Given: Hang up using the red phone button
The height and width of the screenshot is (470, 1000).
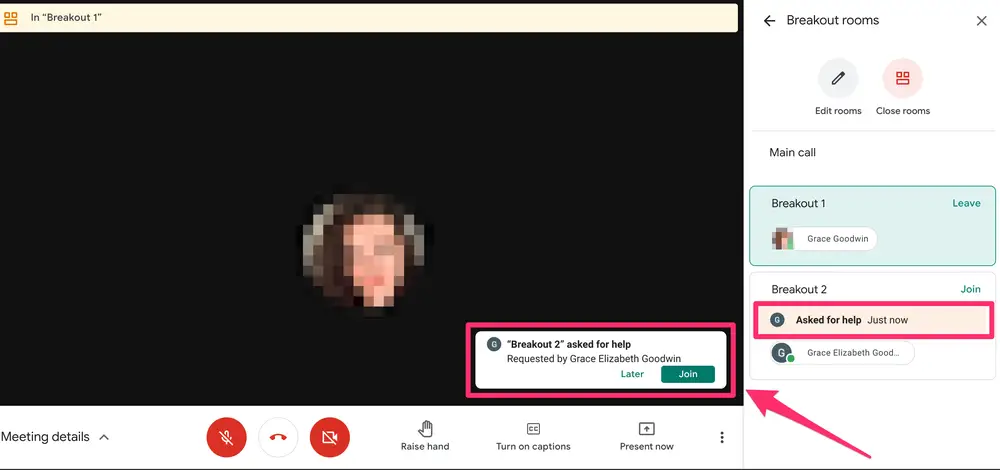Looking at the screenshot, I should click(279, 437).
